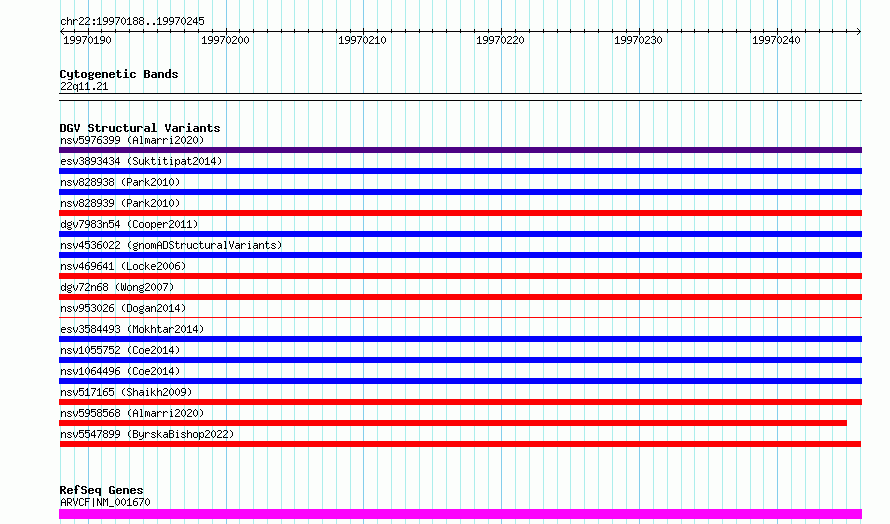The image size is (890, 524).
Task: Click the blue esv3893434 variant bar
Action: point(460,171)
